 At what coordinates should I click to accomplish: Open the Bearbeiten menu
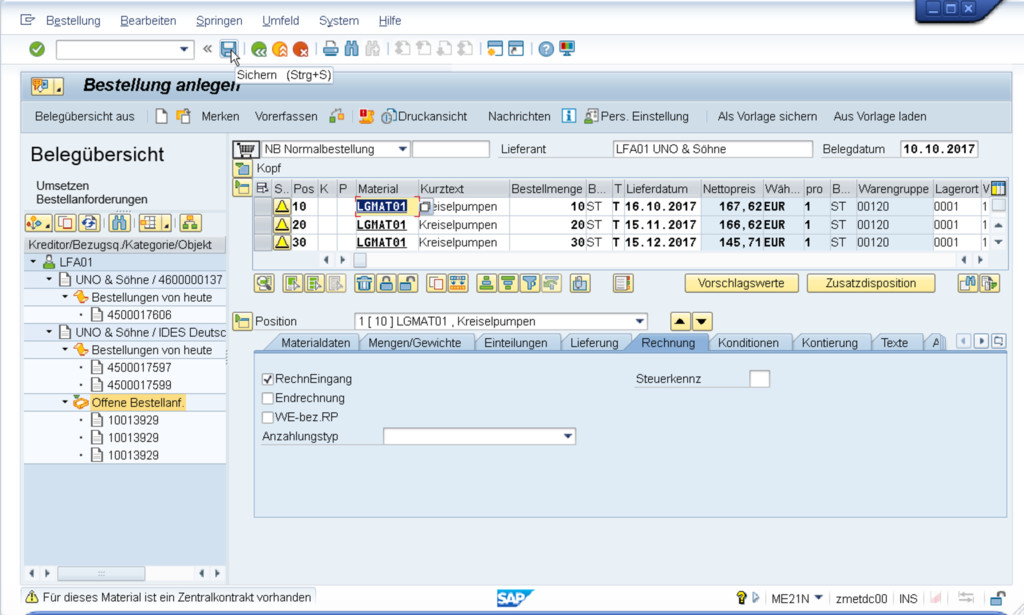[148, 20]
